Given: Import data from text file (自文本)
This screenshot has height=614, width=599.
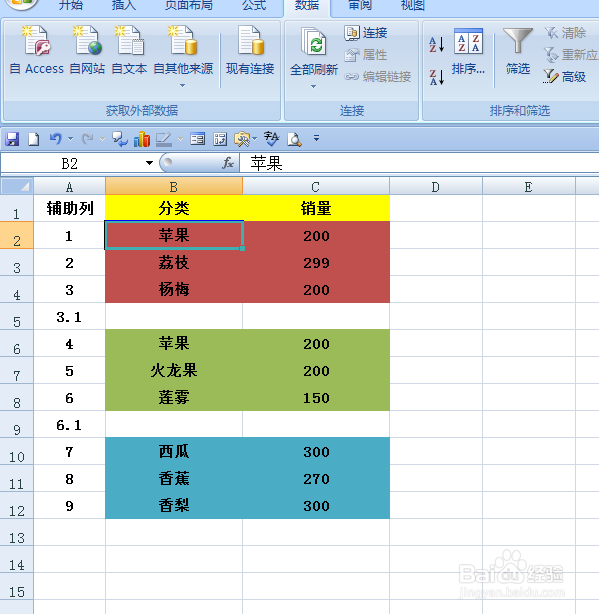Looking at the screenshot, I should (129, 50).
